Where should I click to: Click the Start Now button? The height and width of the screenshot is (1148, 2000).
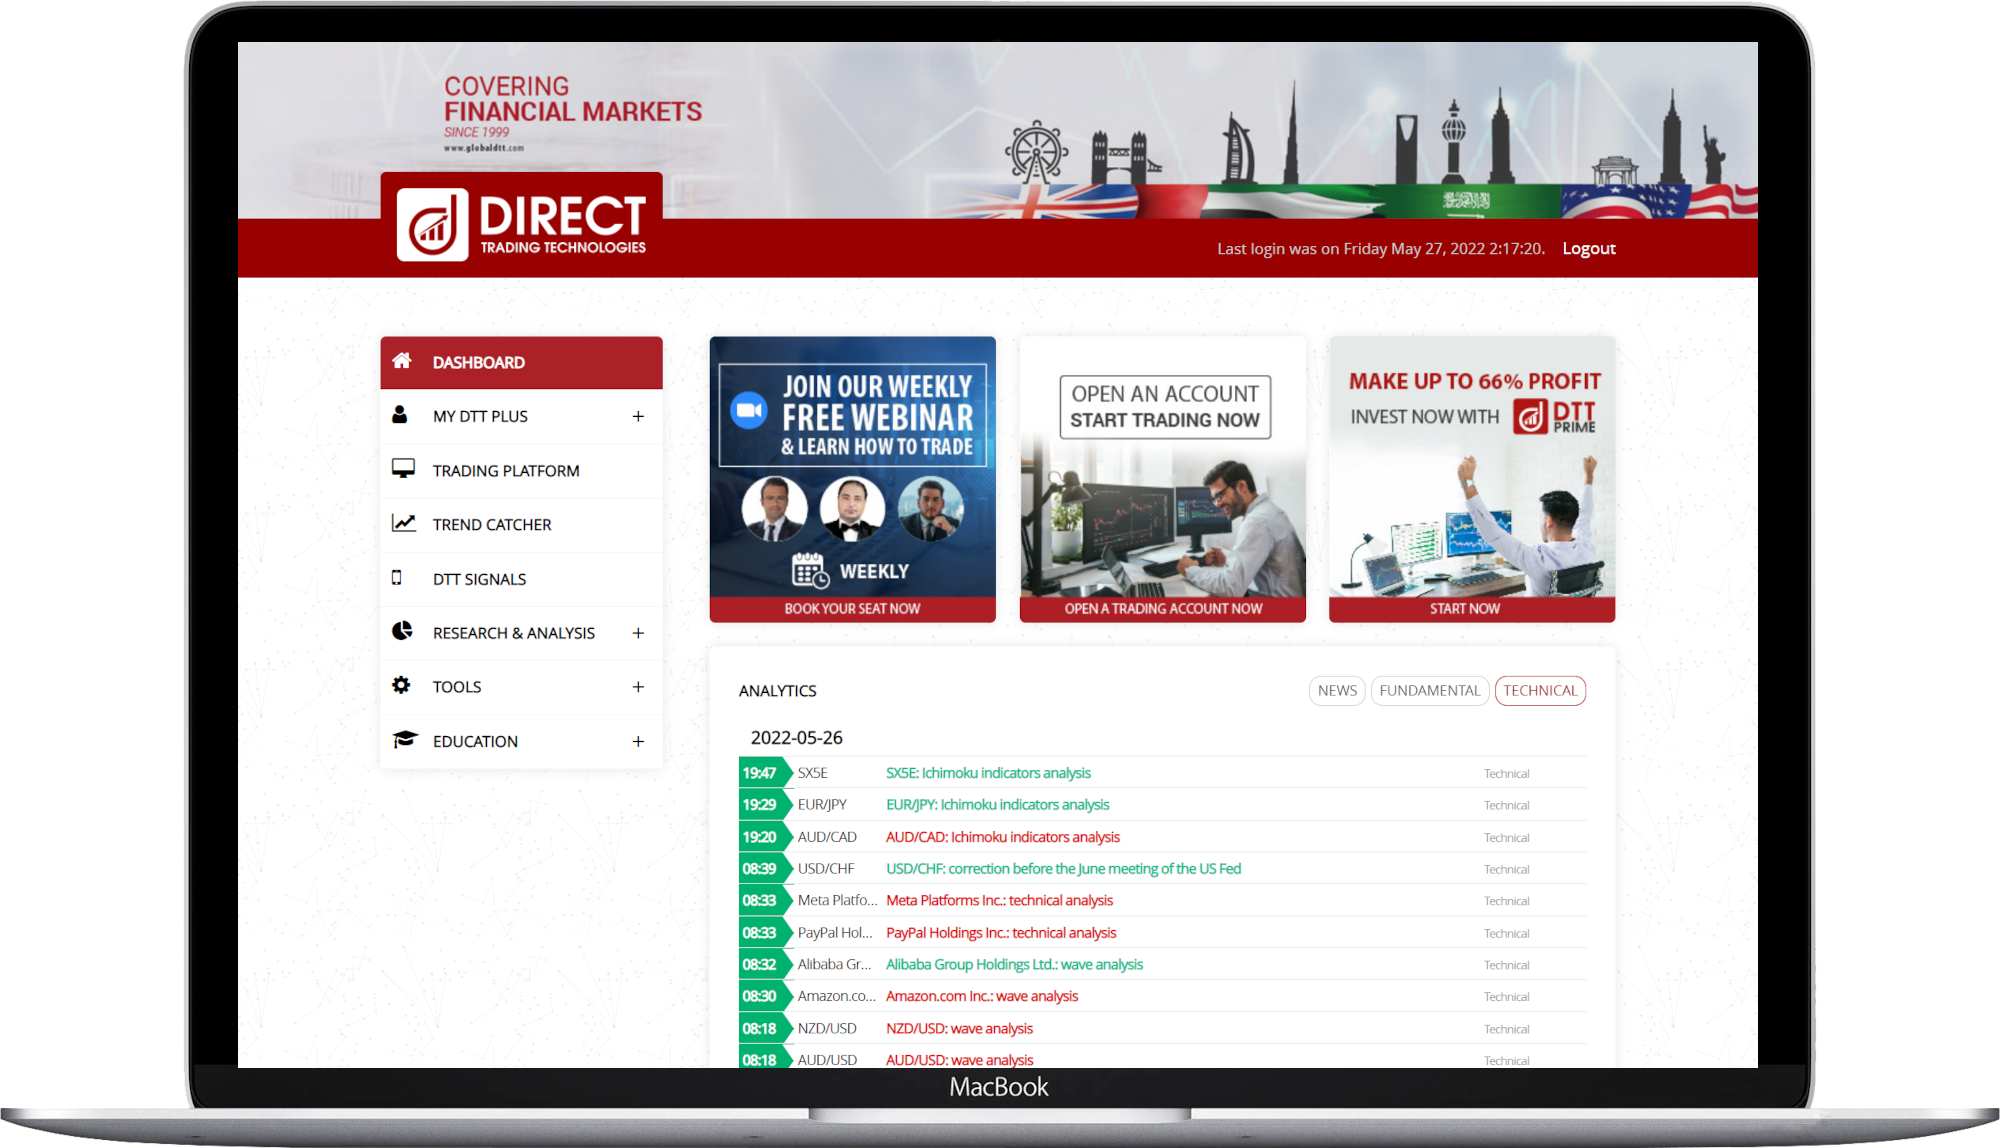click(x=1472, y=608)
